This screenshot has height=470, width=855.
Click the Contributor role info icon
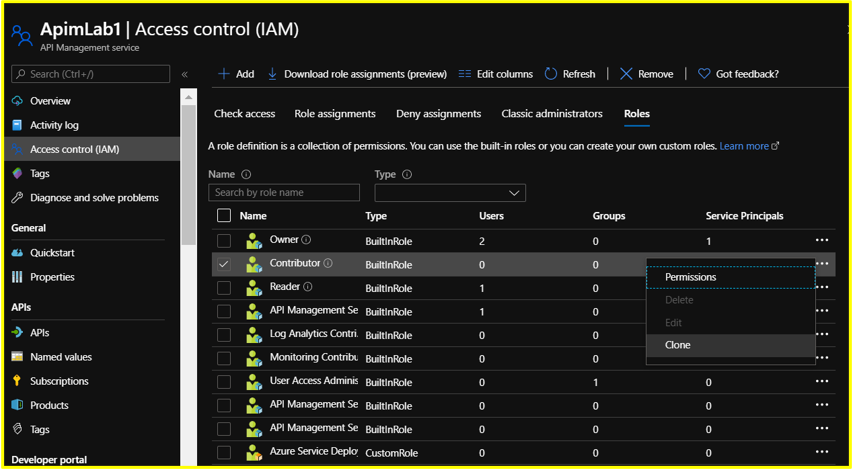click(x=328, y=263)
